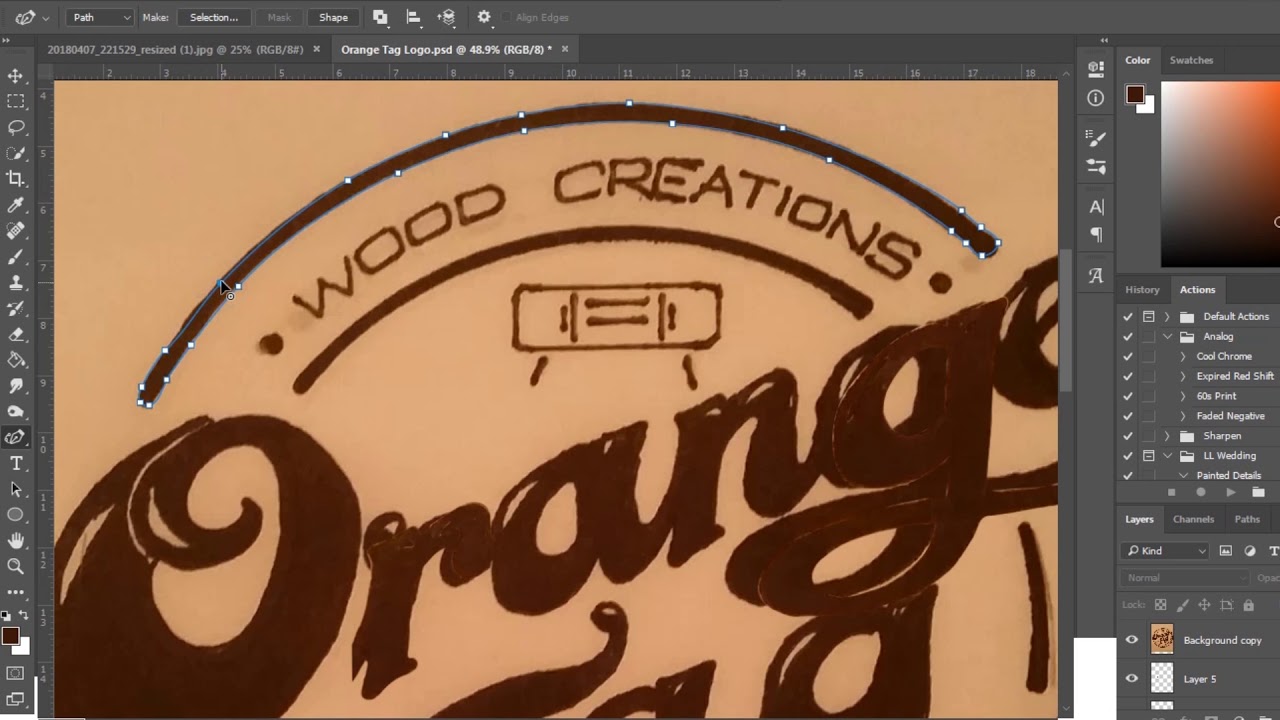Play the selected action
The width and height of the screenshot is (1280, 720).
[1231, 492]
